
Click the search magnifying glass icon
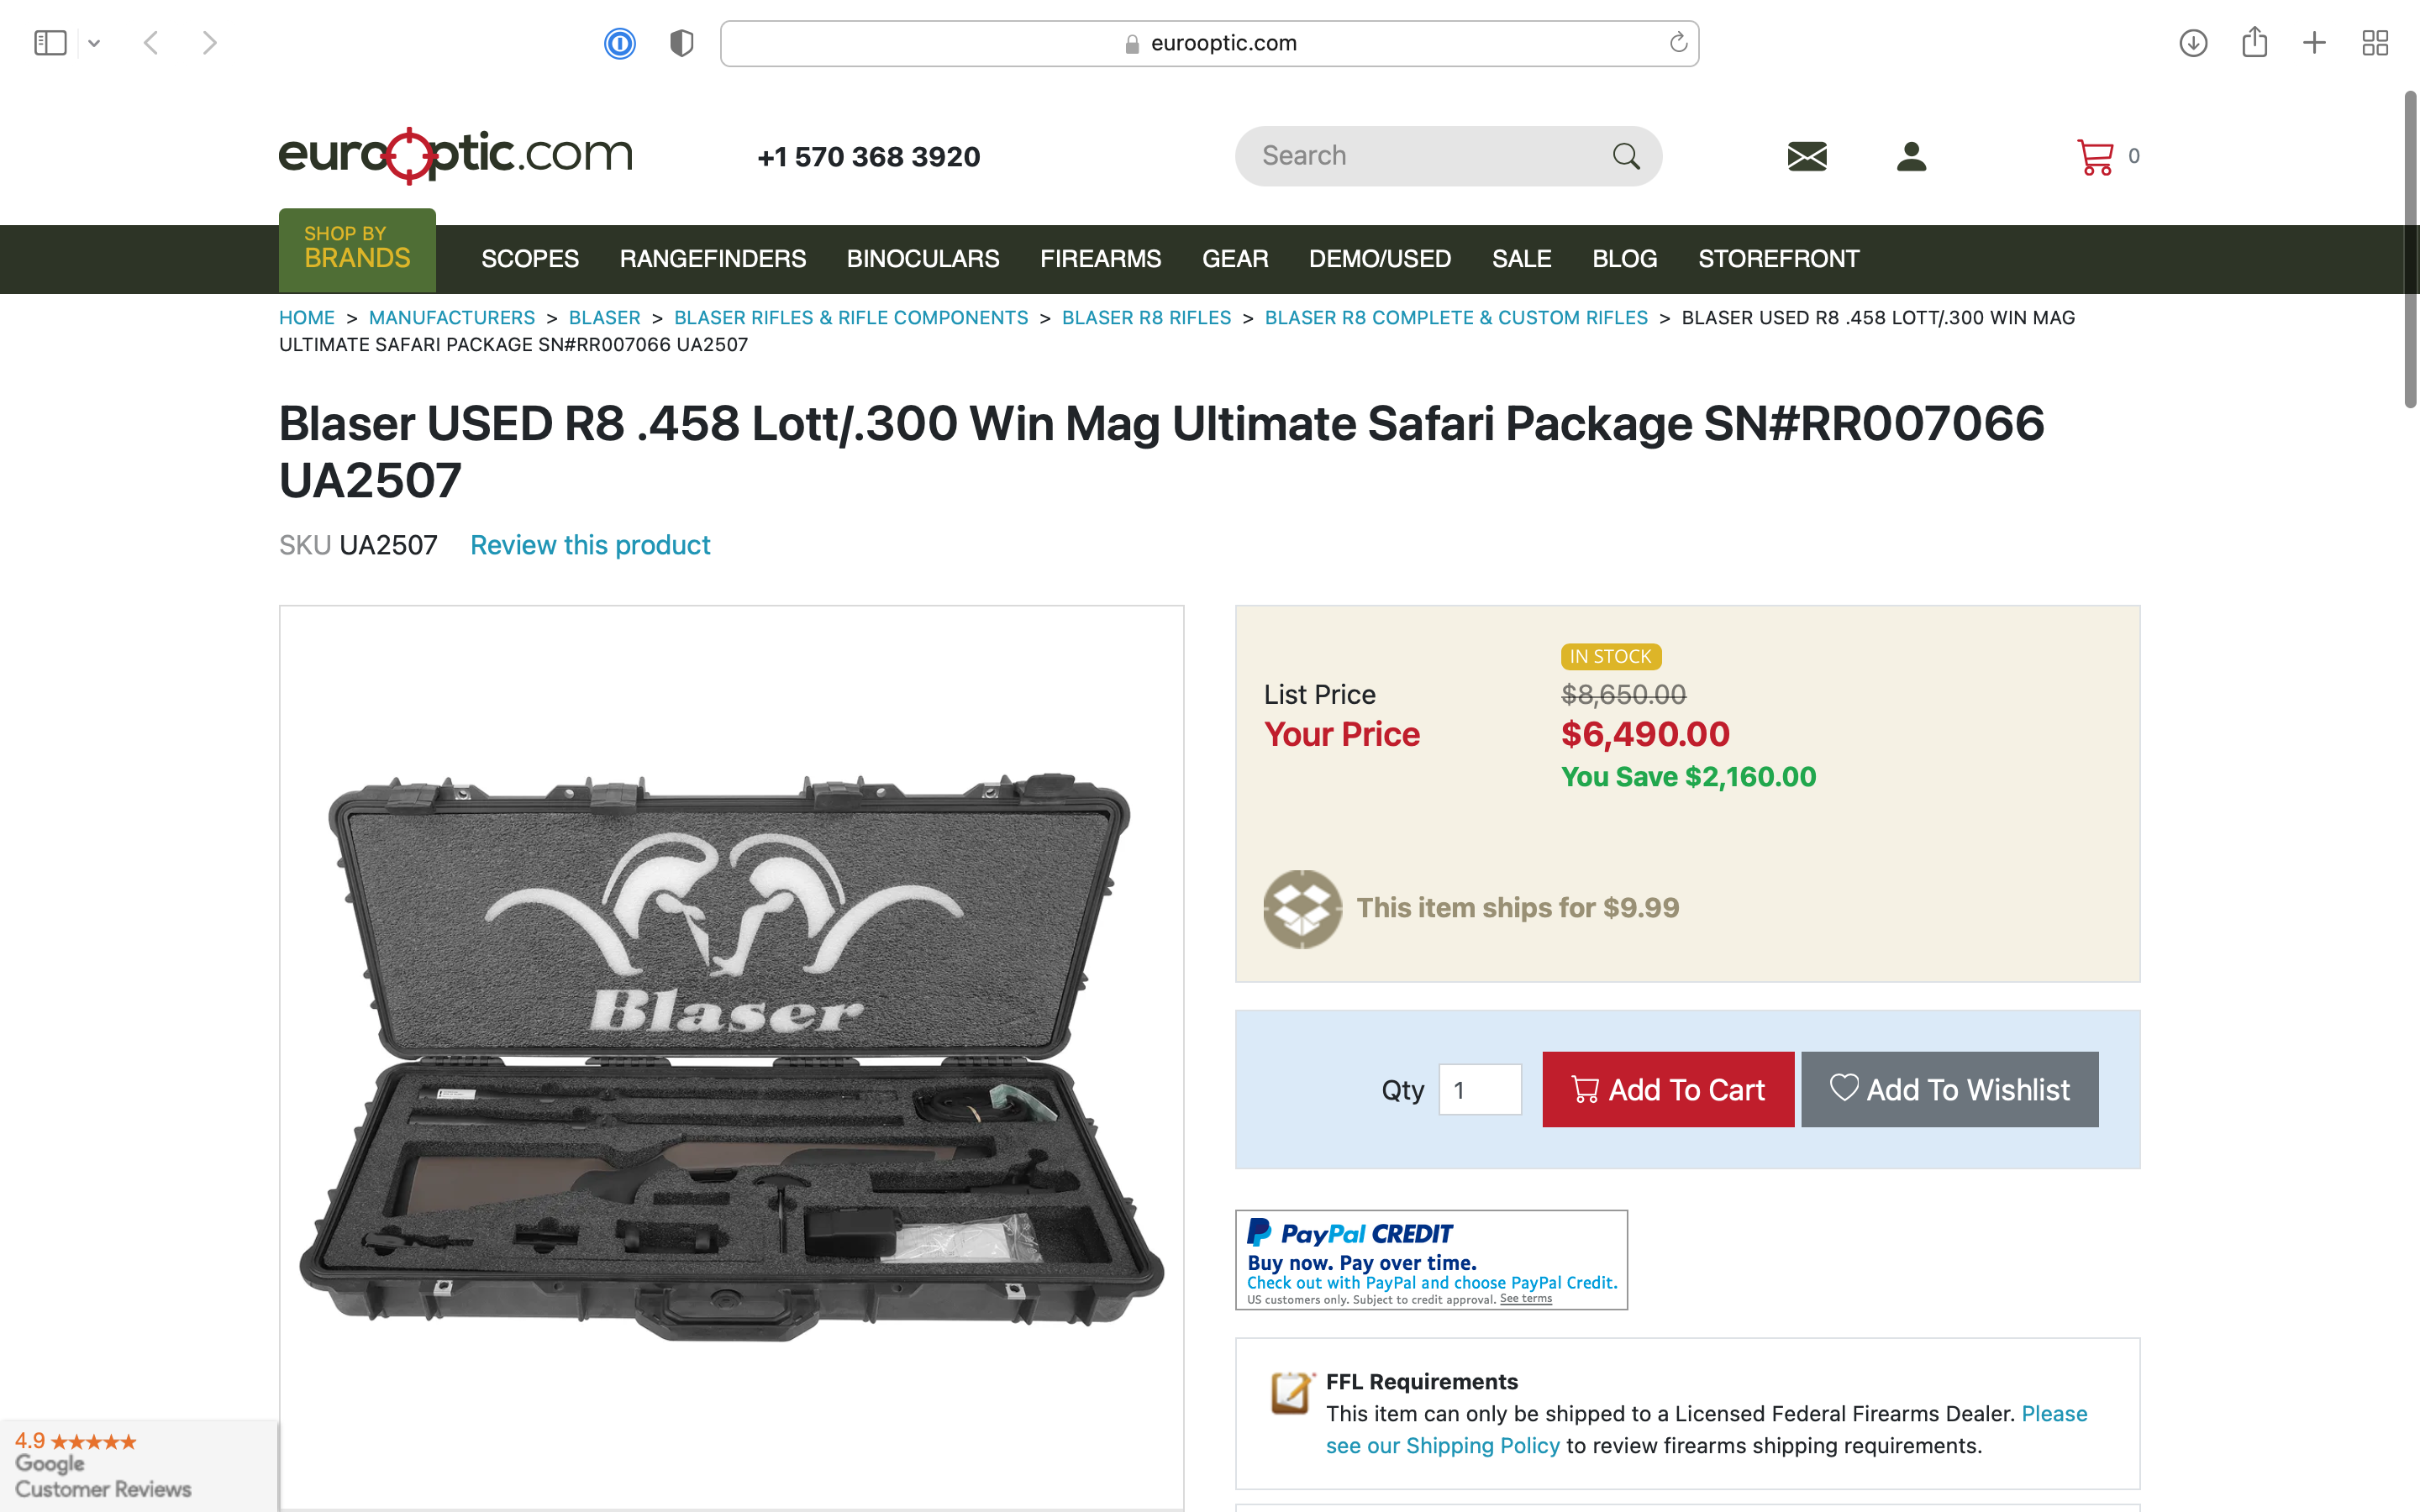click(1626, 156)
